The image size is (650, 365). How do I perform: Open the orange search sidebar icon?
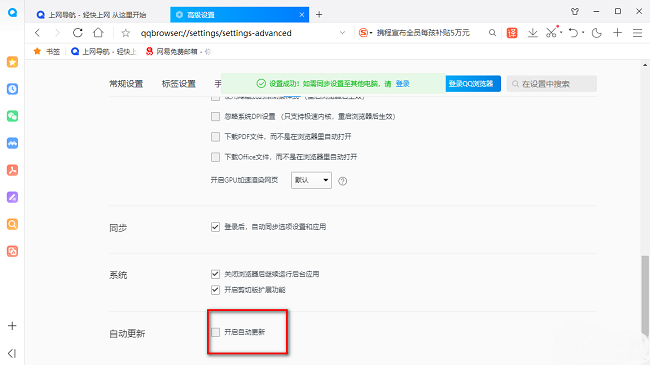click(12, 224)
